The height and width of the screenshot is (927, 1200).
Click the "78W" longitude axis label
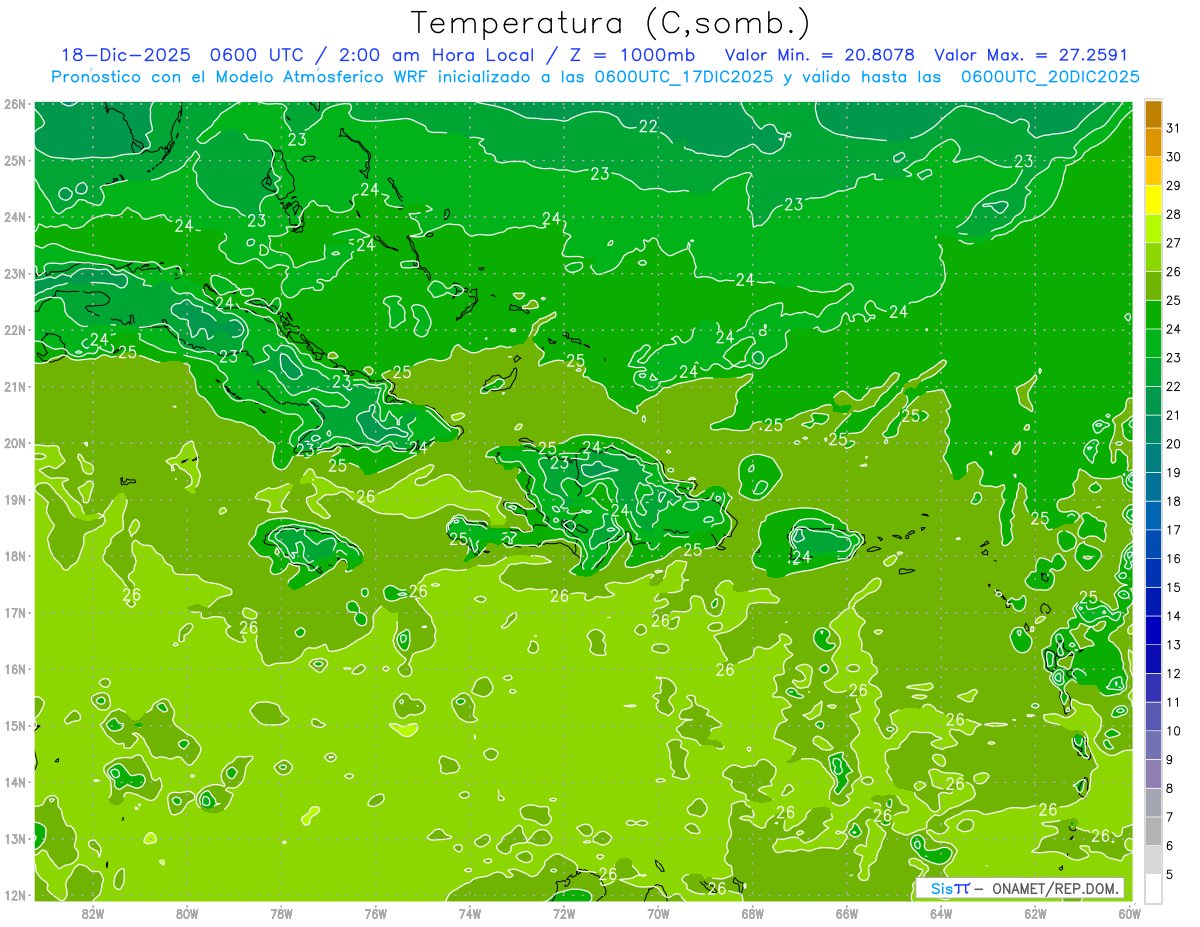coord(281,913)
